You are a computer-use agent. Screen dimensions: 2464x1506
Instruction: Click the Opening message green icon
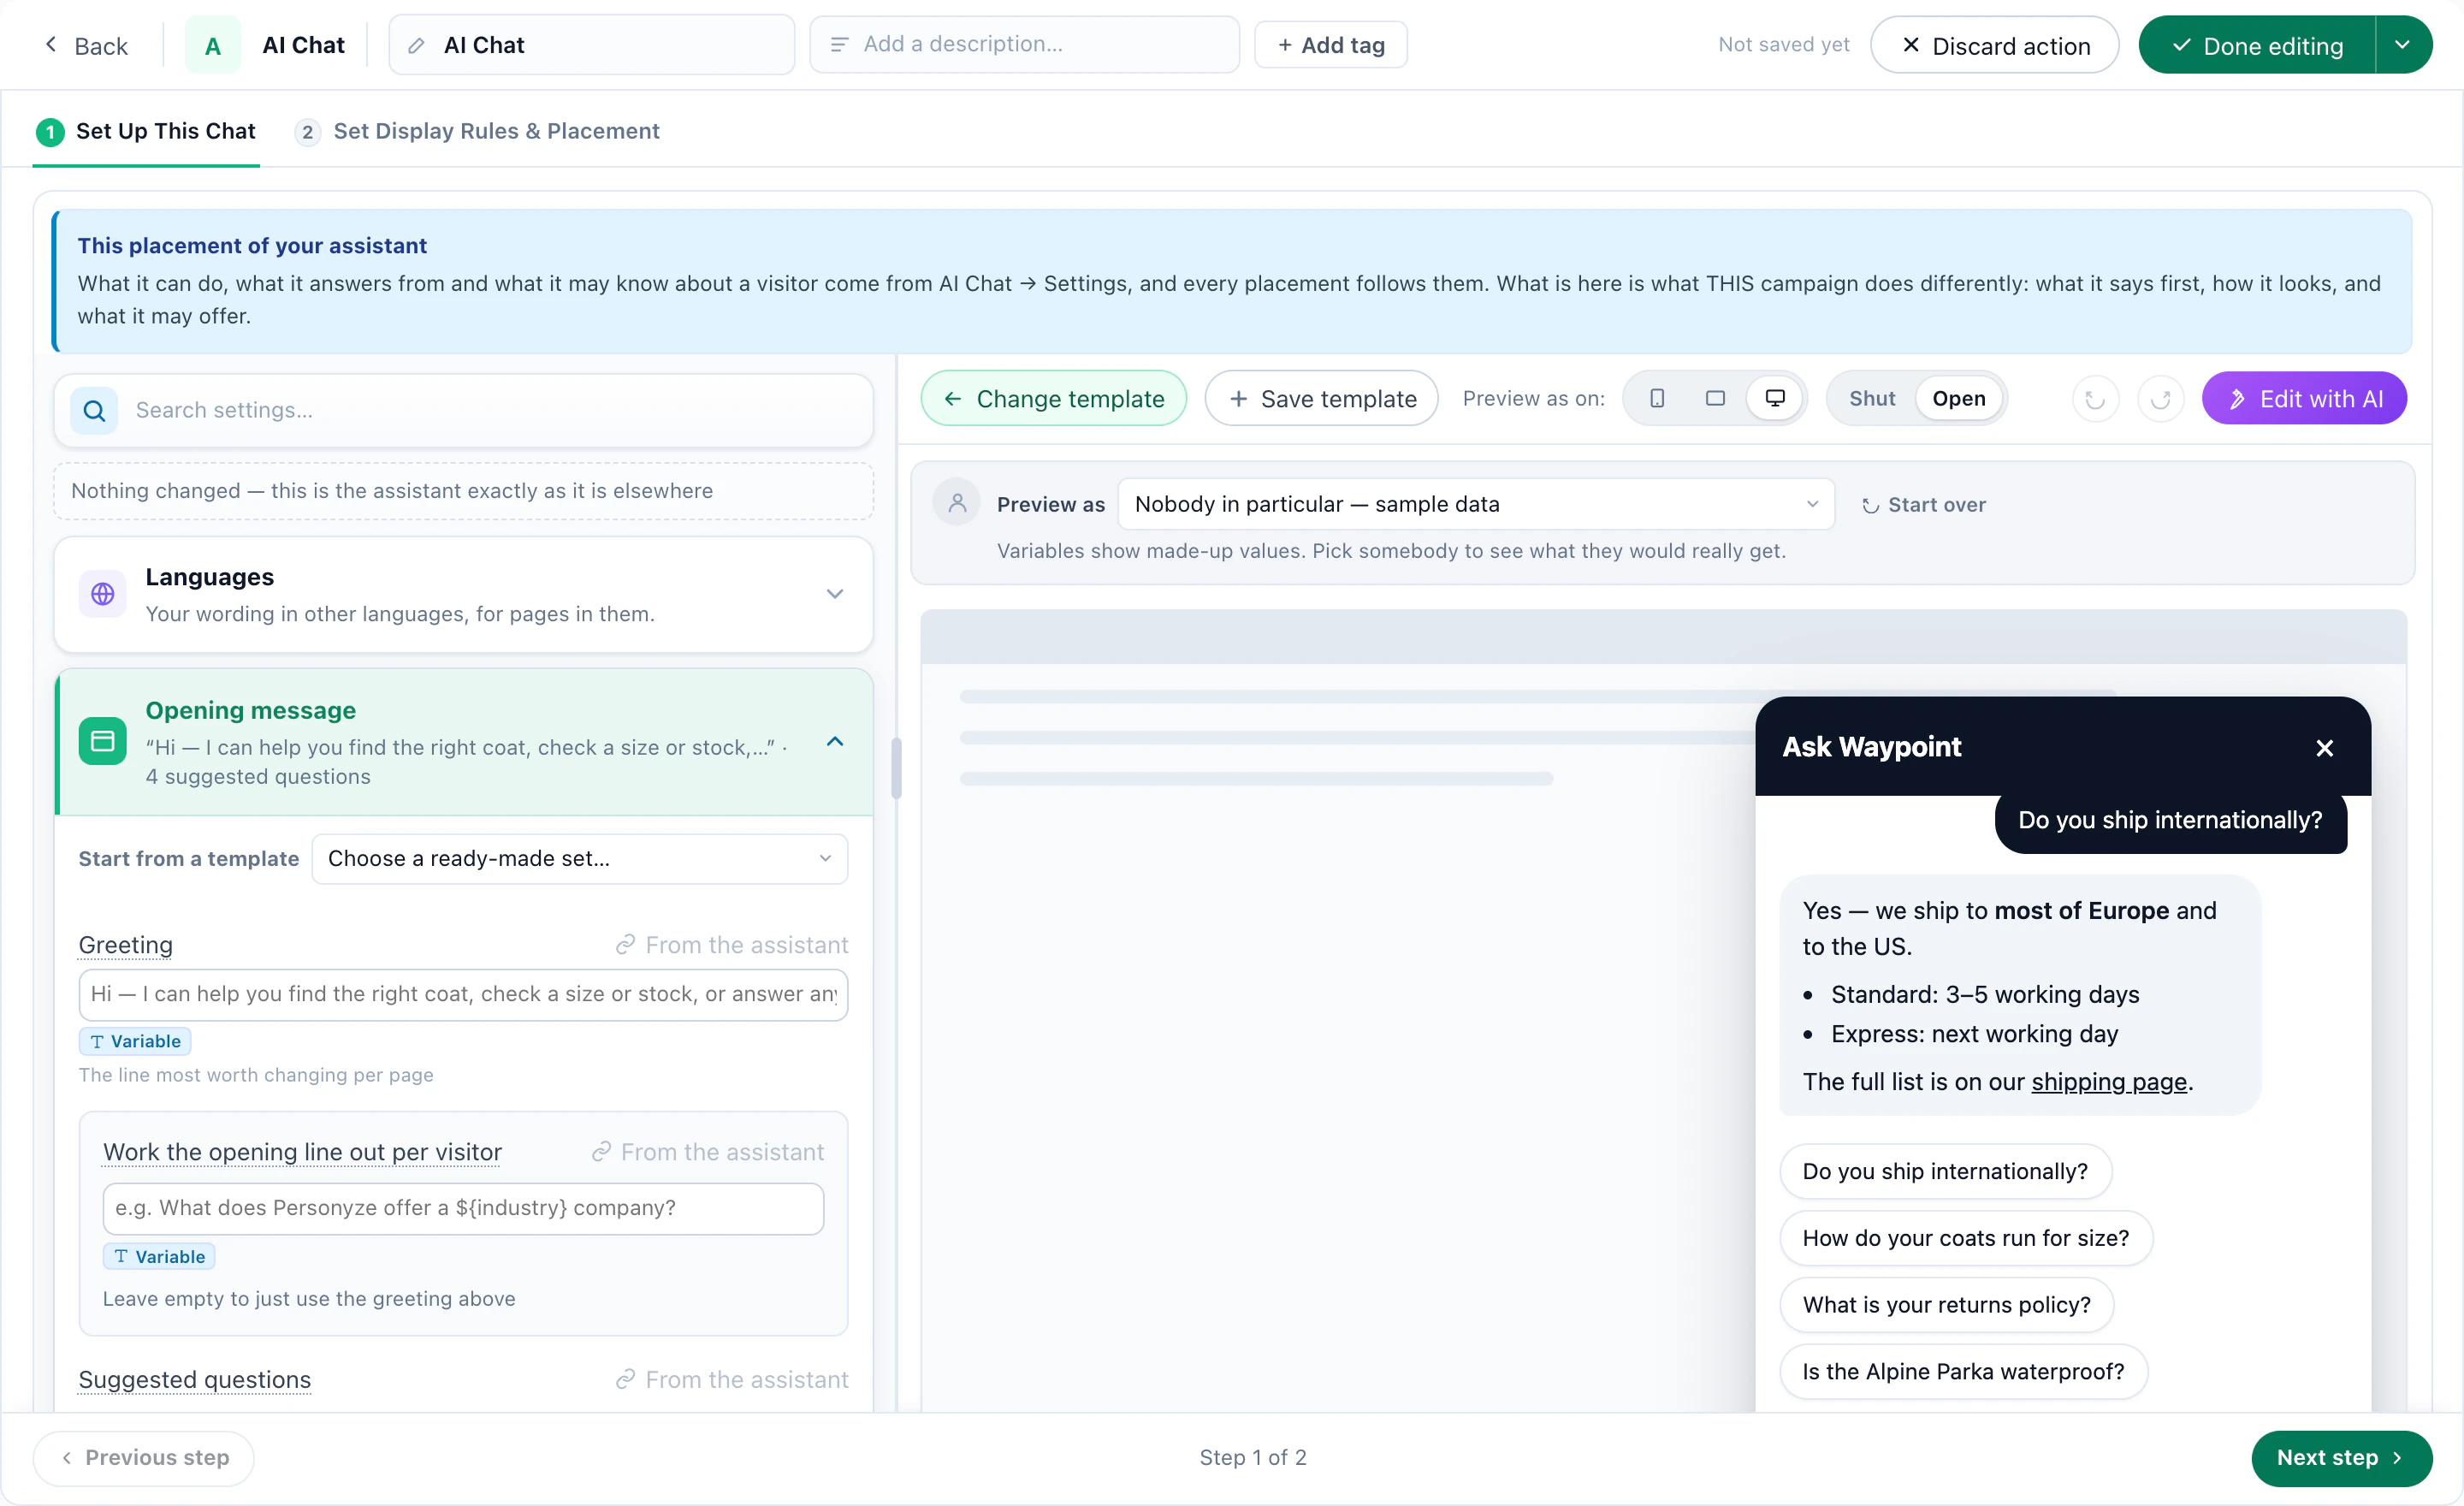click(x=102, y=741)
